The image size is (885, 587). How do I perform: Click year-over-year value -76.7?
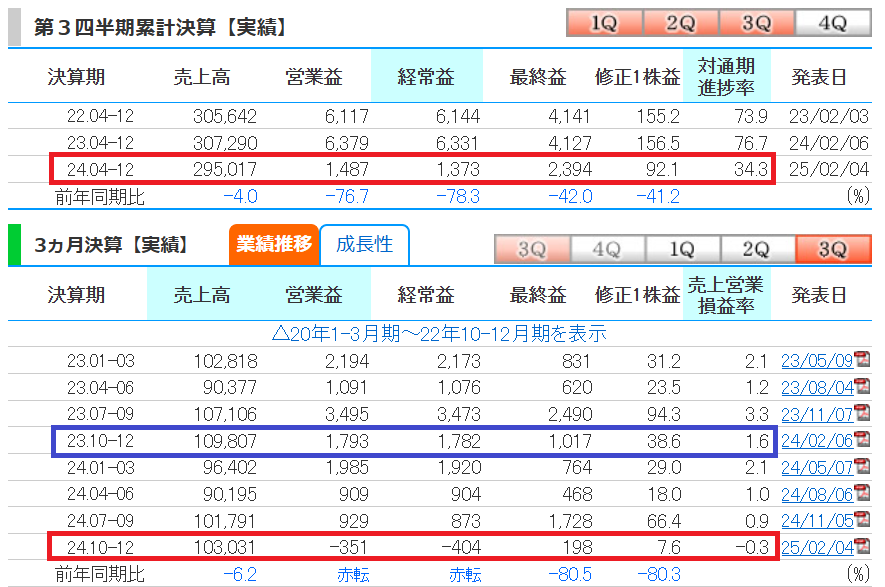click(x=347, y=196)
